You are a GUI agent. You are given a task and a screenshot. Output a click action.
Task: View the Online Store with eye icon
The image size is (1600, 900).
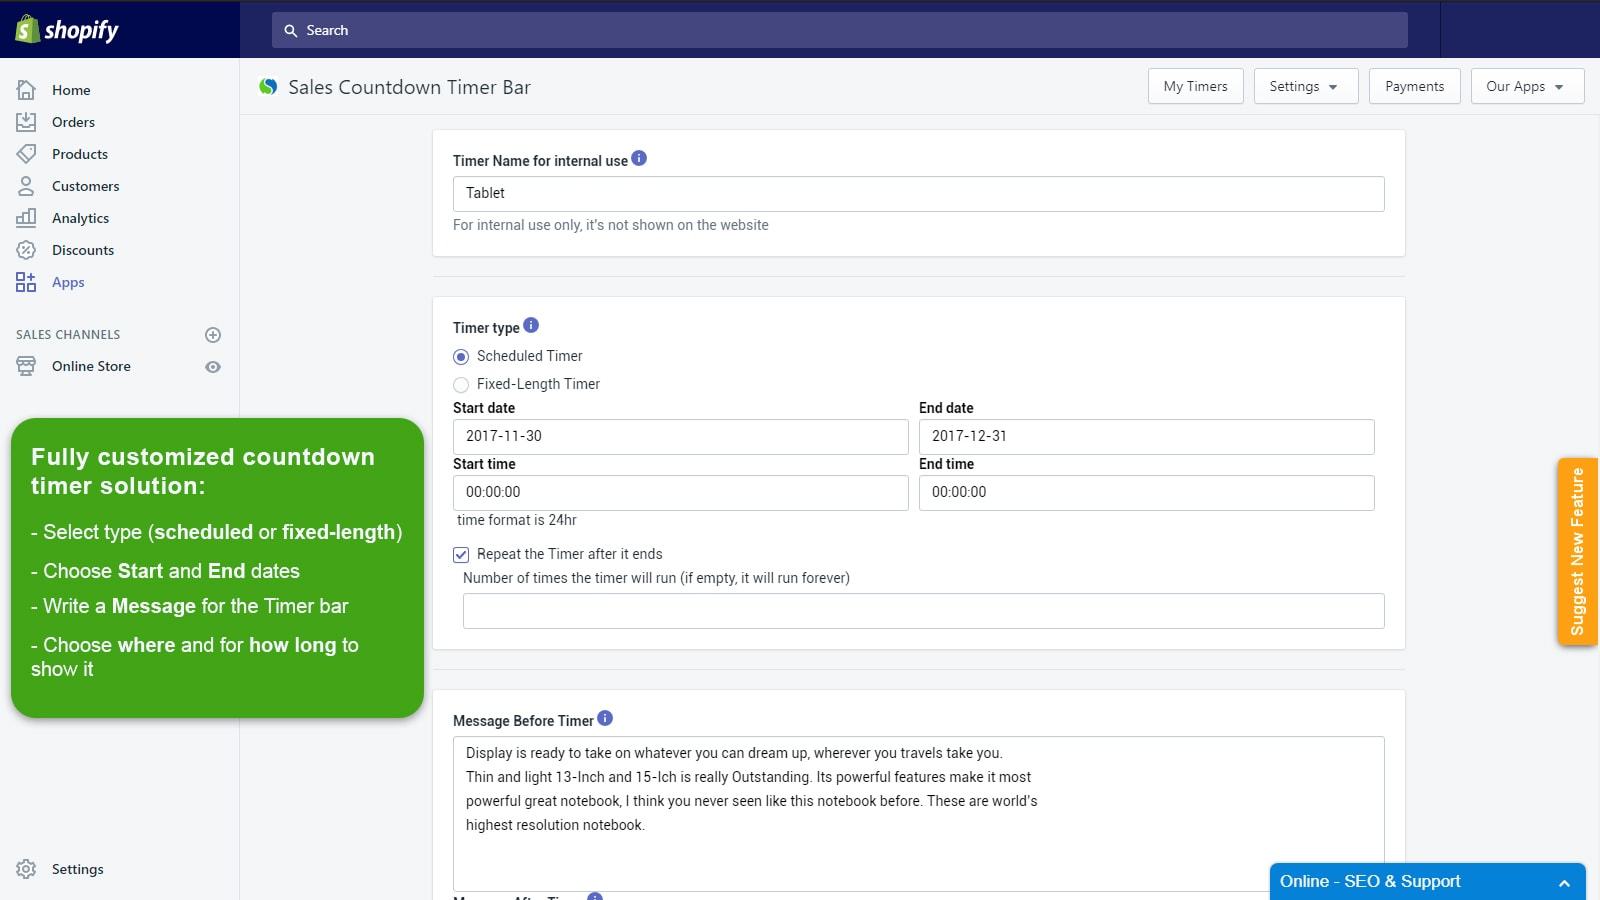click(213, 367)
